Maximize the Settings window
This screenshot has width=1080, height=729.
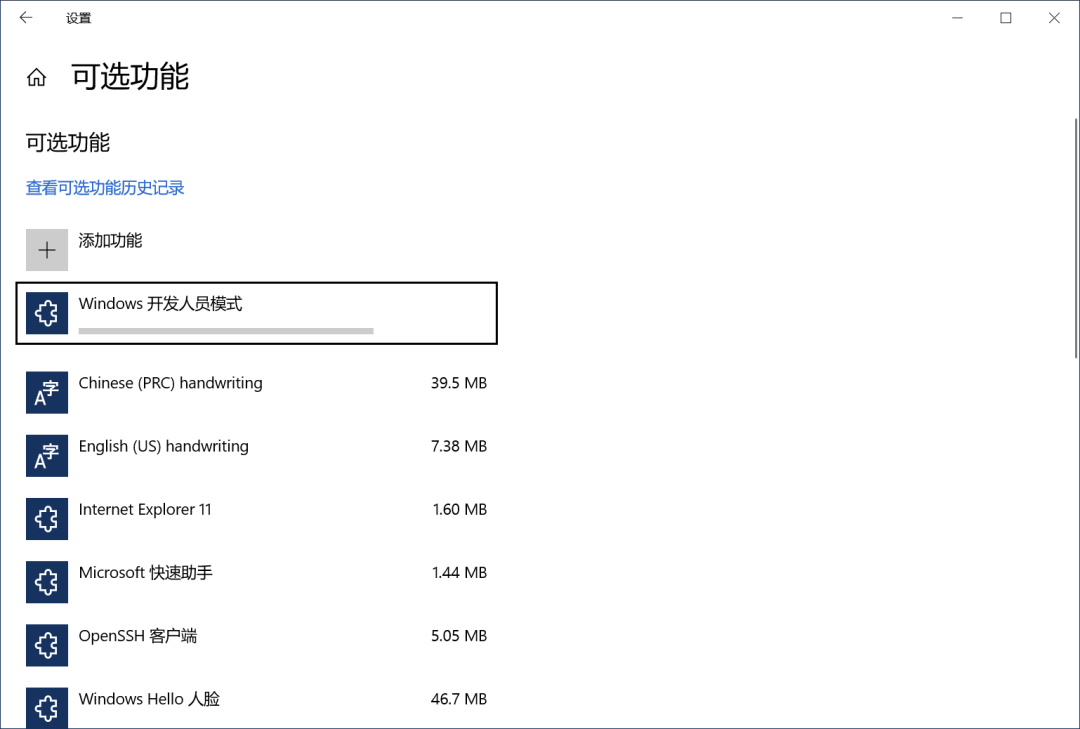coord(1006,18)
